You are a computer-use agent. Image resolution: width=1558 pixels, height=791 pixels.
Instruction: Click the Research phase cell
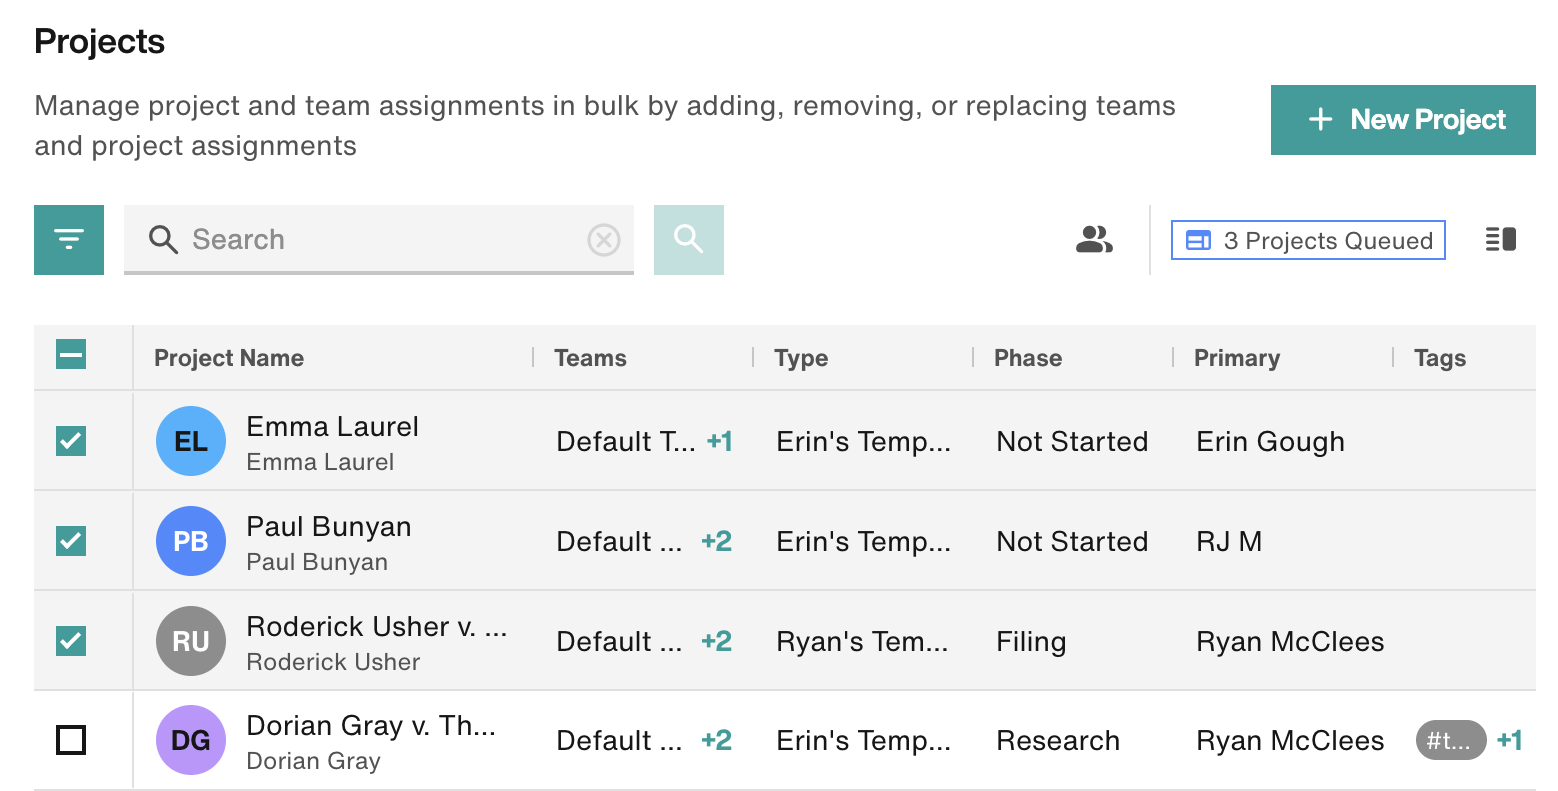point(1058,740)
